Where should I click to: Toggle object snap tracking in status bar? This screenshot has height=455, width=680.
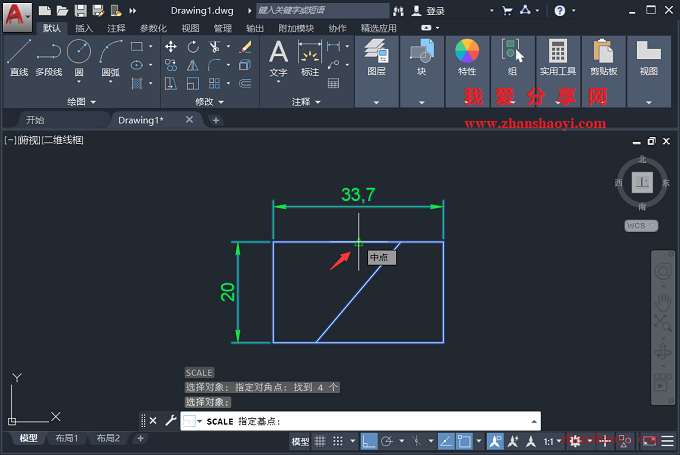[x=446, y=442]
